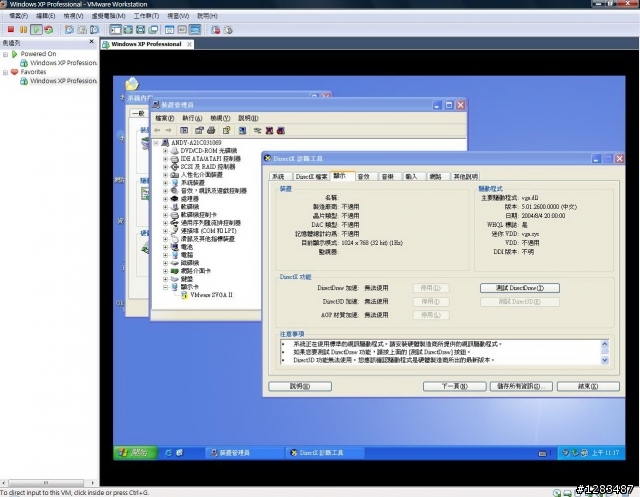Open the Snapshot Manager icon
This screenshot has height=497, width=640.
[95, 29]
